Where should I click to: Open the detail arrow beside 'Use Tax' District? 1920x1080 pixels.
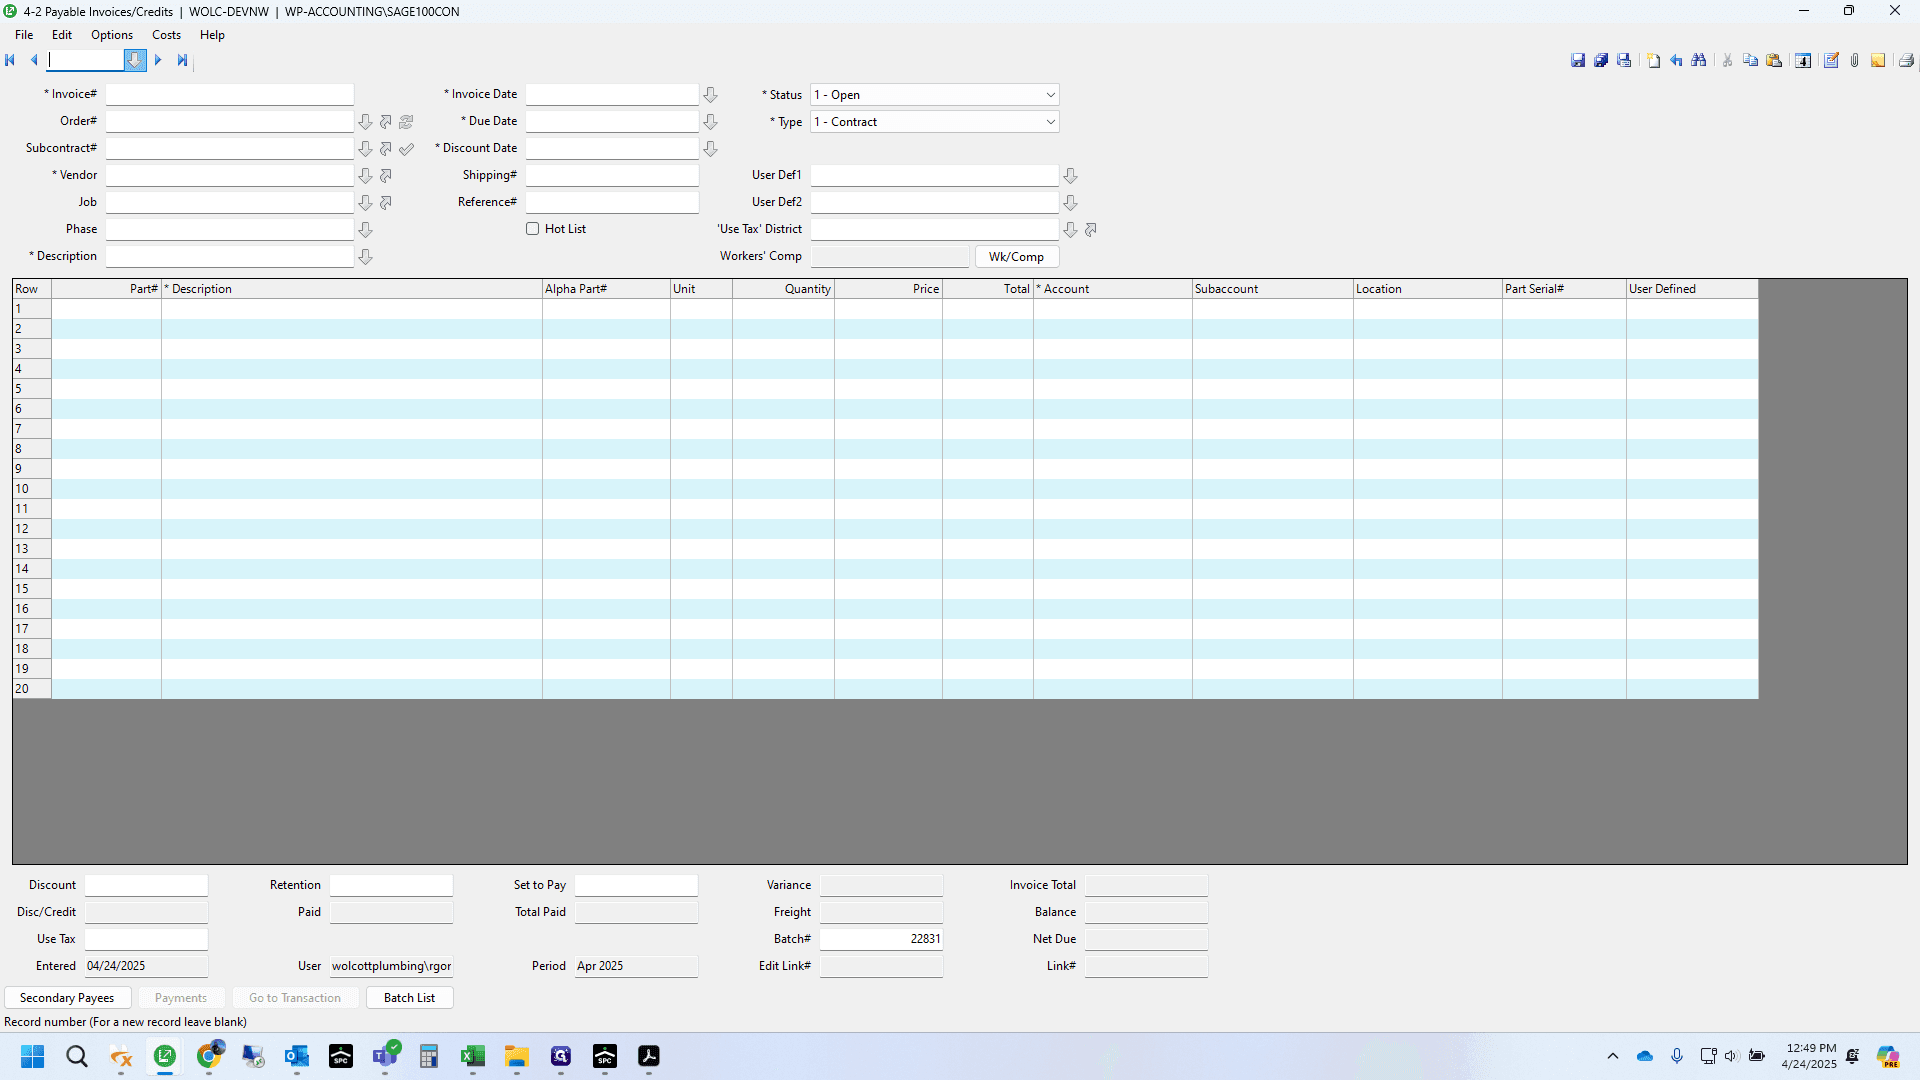[x=1091, y=230]
